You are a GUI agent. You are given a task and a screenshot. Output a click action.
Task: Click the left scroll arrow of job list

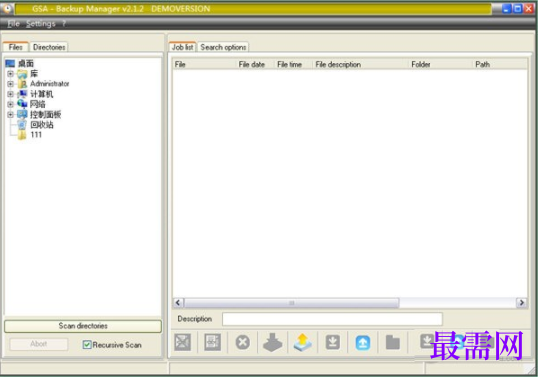pyautogui.click(x=178, y=303)
